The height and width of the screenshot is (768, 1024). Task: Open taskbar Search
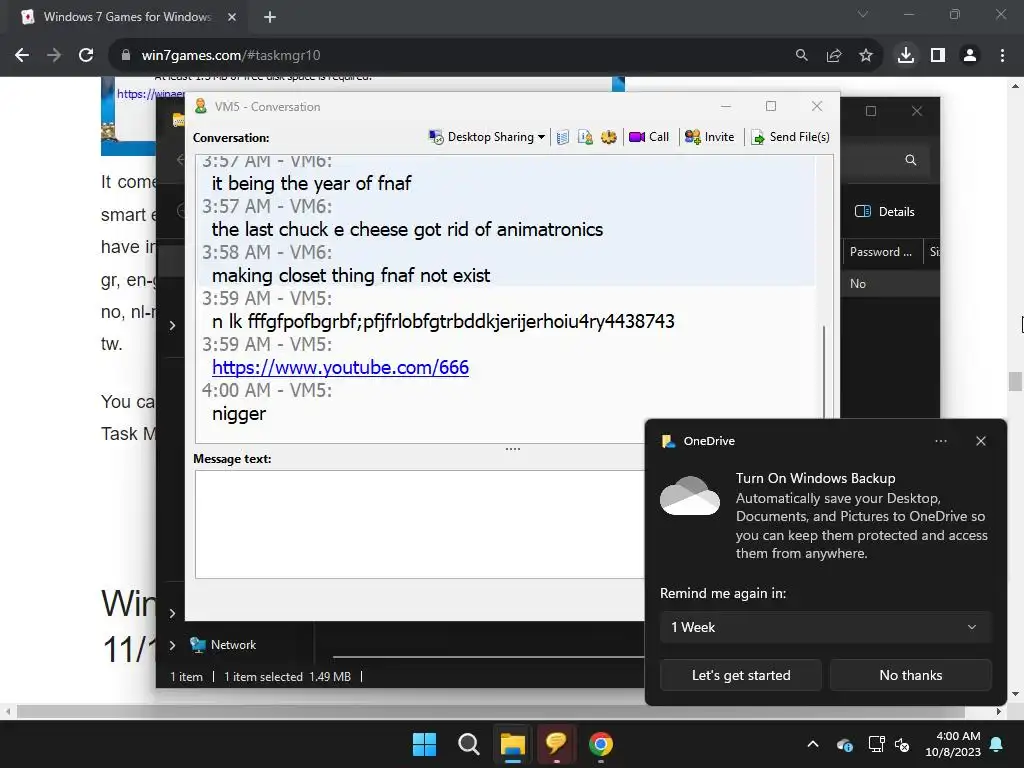(468, 744)
